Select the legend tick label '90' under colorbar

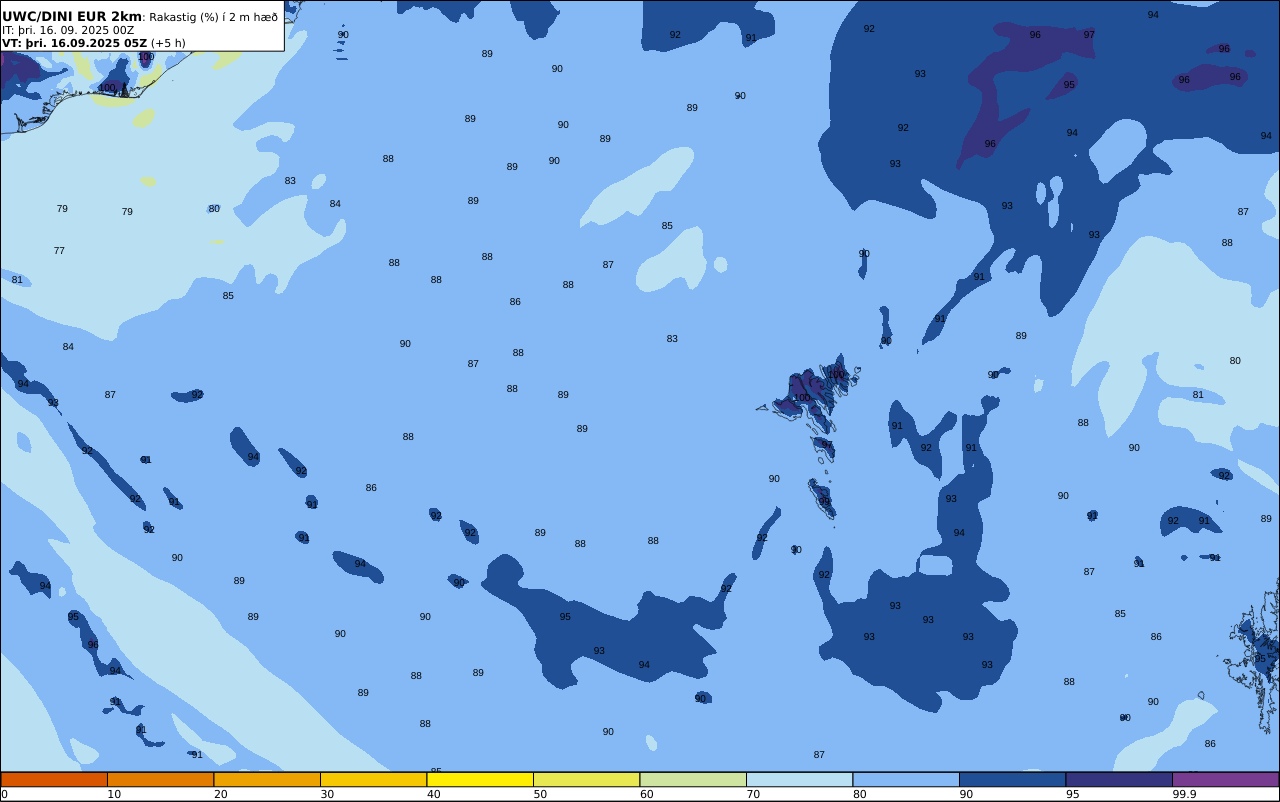pos(966,794)
